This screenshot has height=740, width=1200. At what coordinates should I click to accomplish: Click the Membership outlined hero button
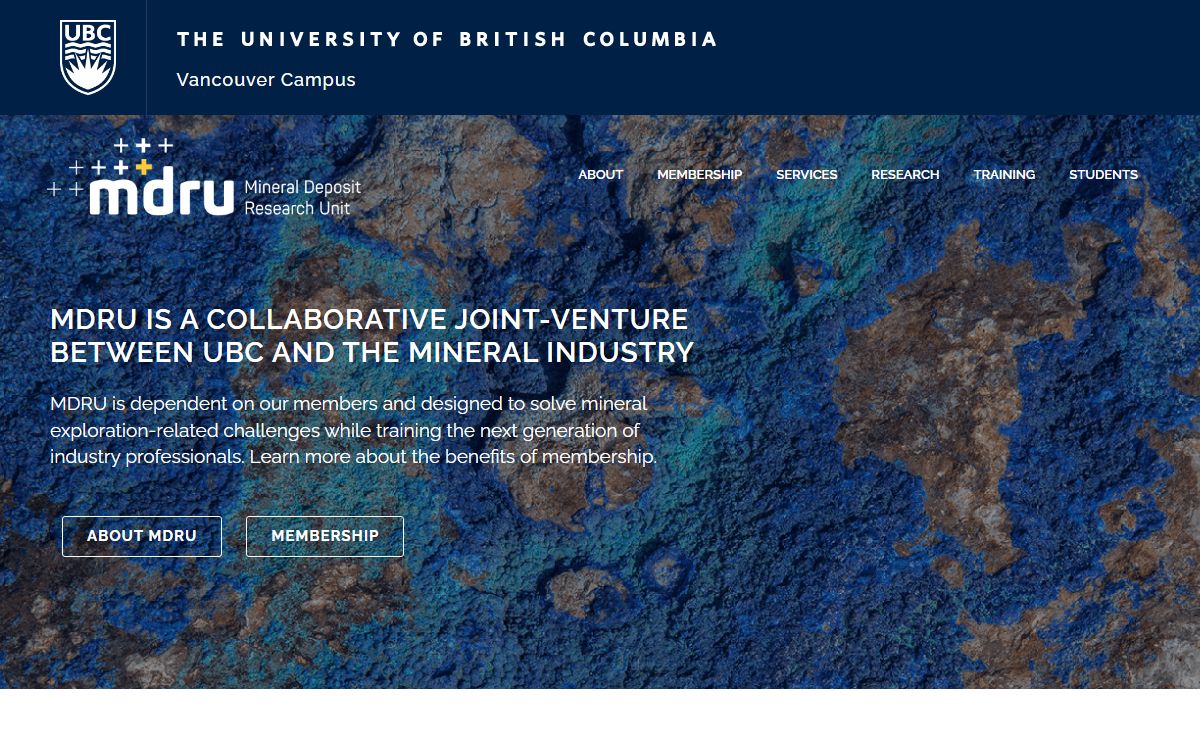325,536
